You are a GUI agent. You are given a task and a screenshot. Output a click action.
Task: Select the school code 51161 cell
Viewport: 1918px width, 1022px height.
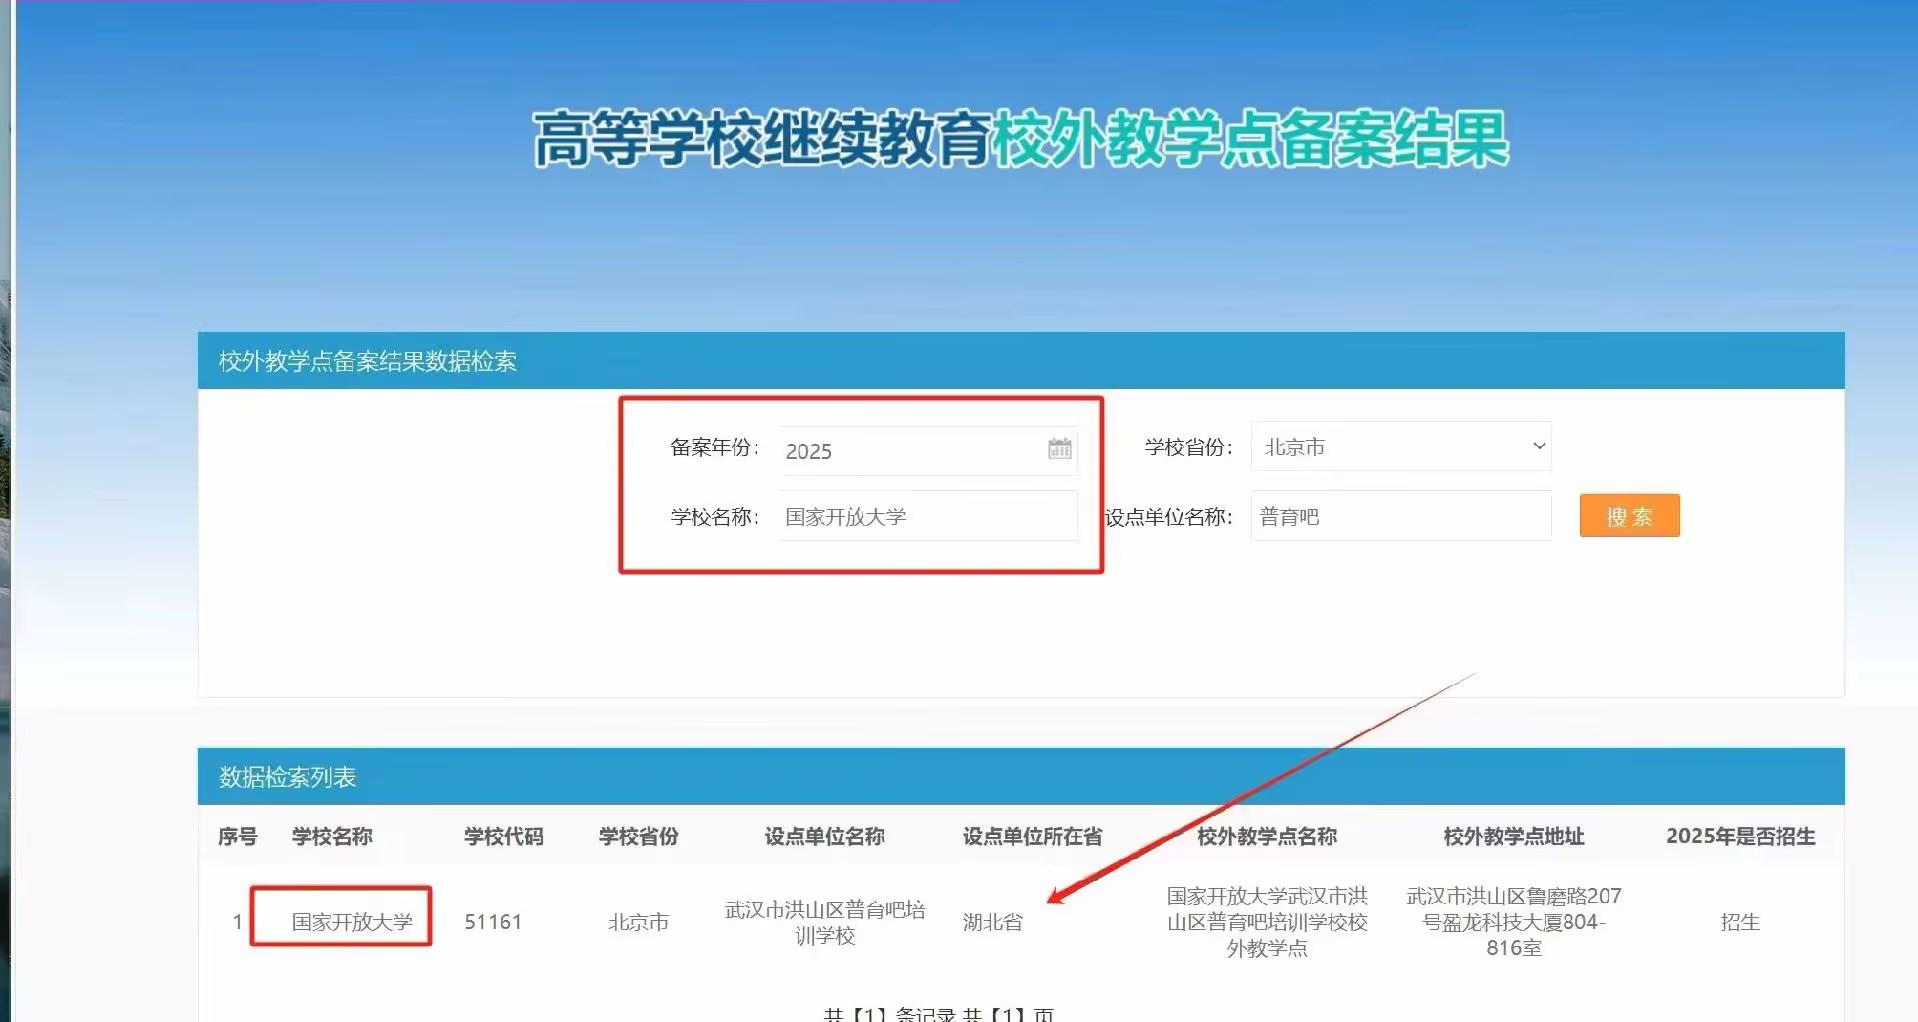pyautogui.click(x=493, y=921)
